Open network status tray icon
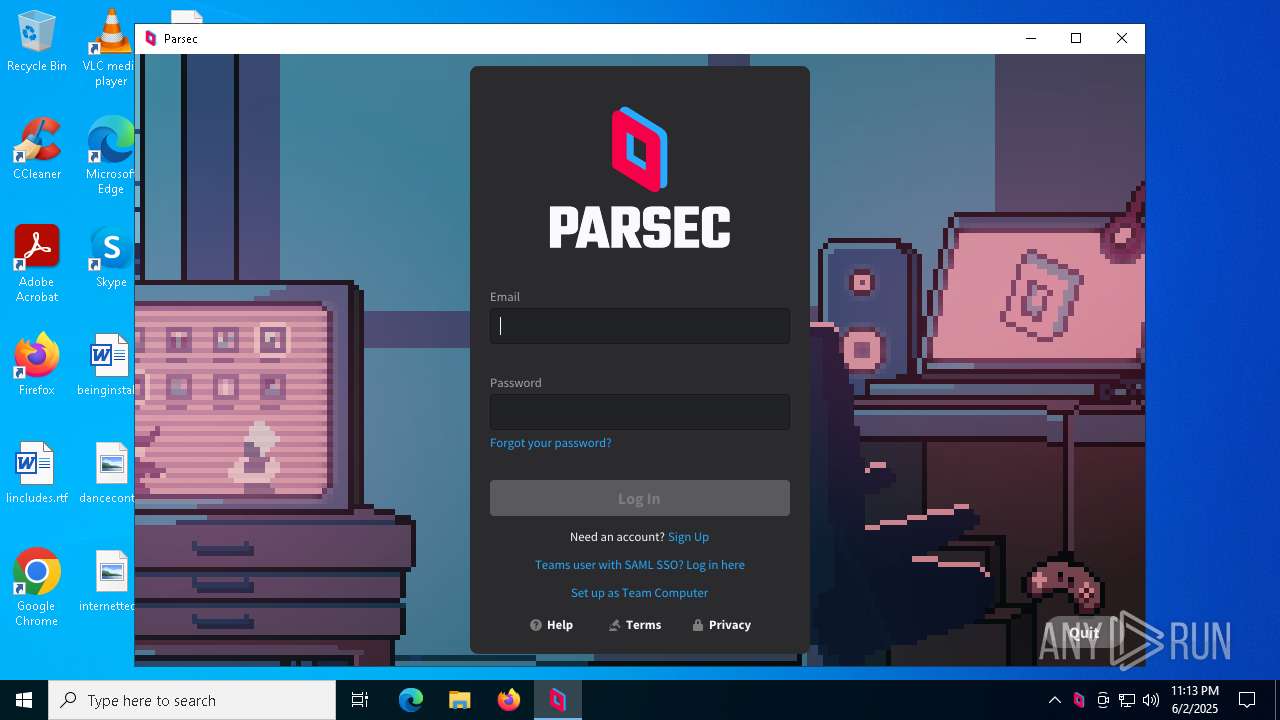Viewport: 1280px width, 720px height. click(x=1127, y=700)
